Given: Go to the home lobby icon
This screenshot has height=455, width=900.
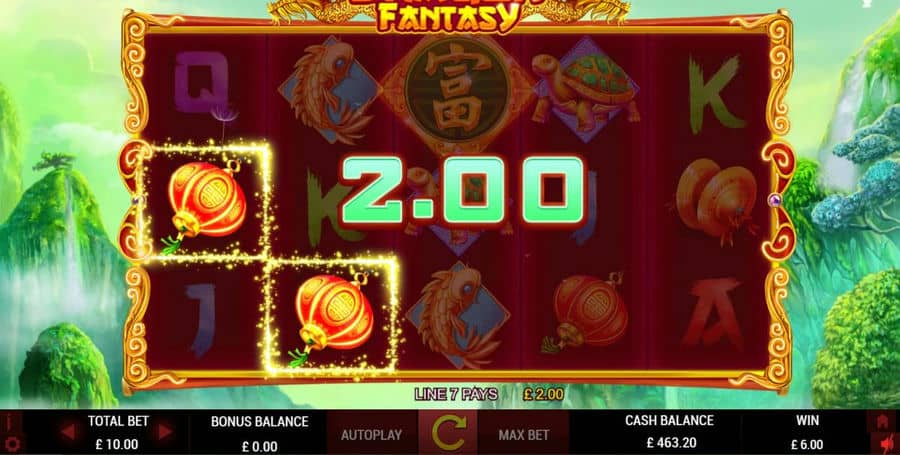Looking at the screenshot, I should pos(883,422).
